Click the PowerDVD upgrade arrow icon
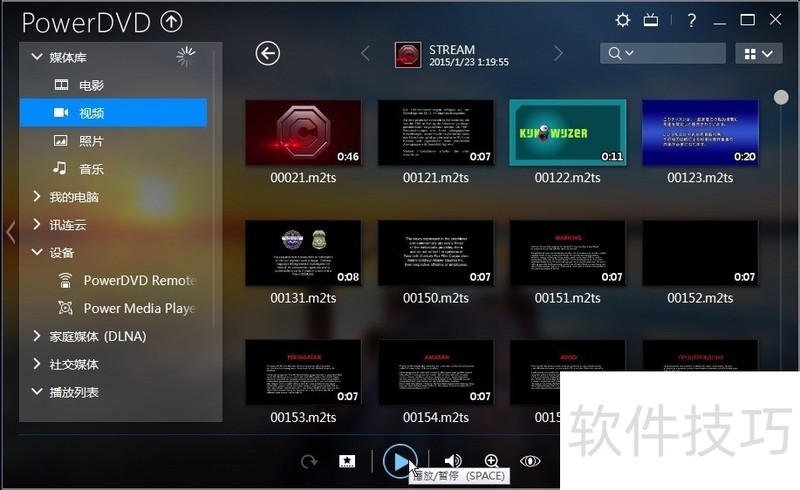800x490 pixels. pyautogui.click(x=171, y=21)
